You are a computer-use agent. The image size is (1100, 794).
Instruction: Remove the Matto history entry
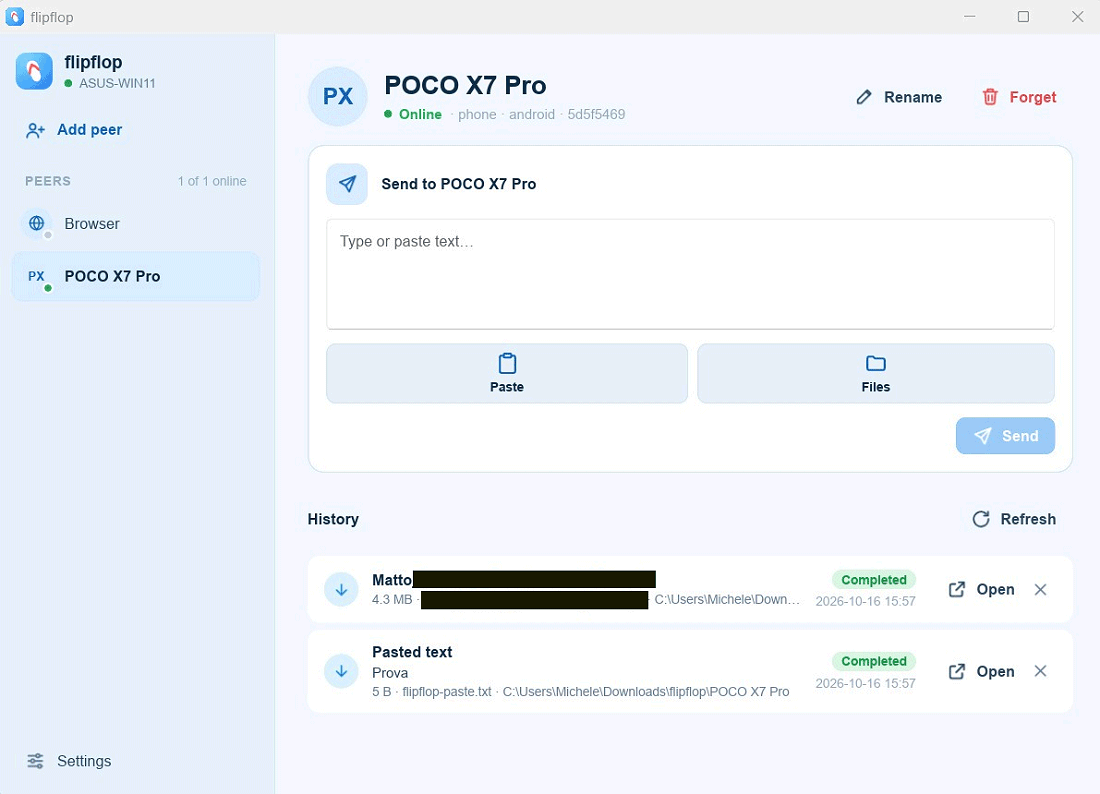pos(1040,589)
